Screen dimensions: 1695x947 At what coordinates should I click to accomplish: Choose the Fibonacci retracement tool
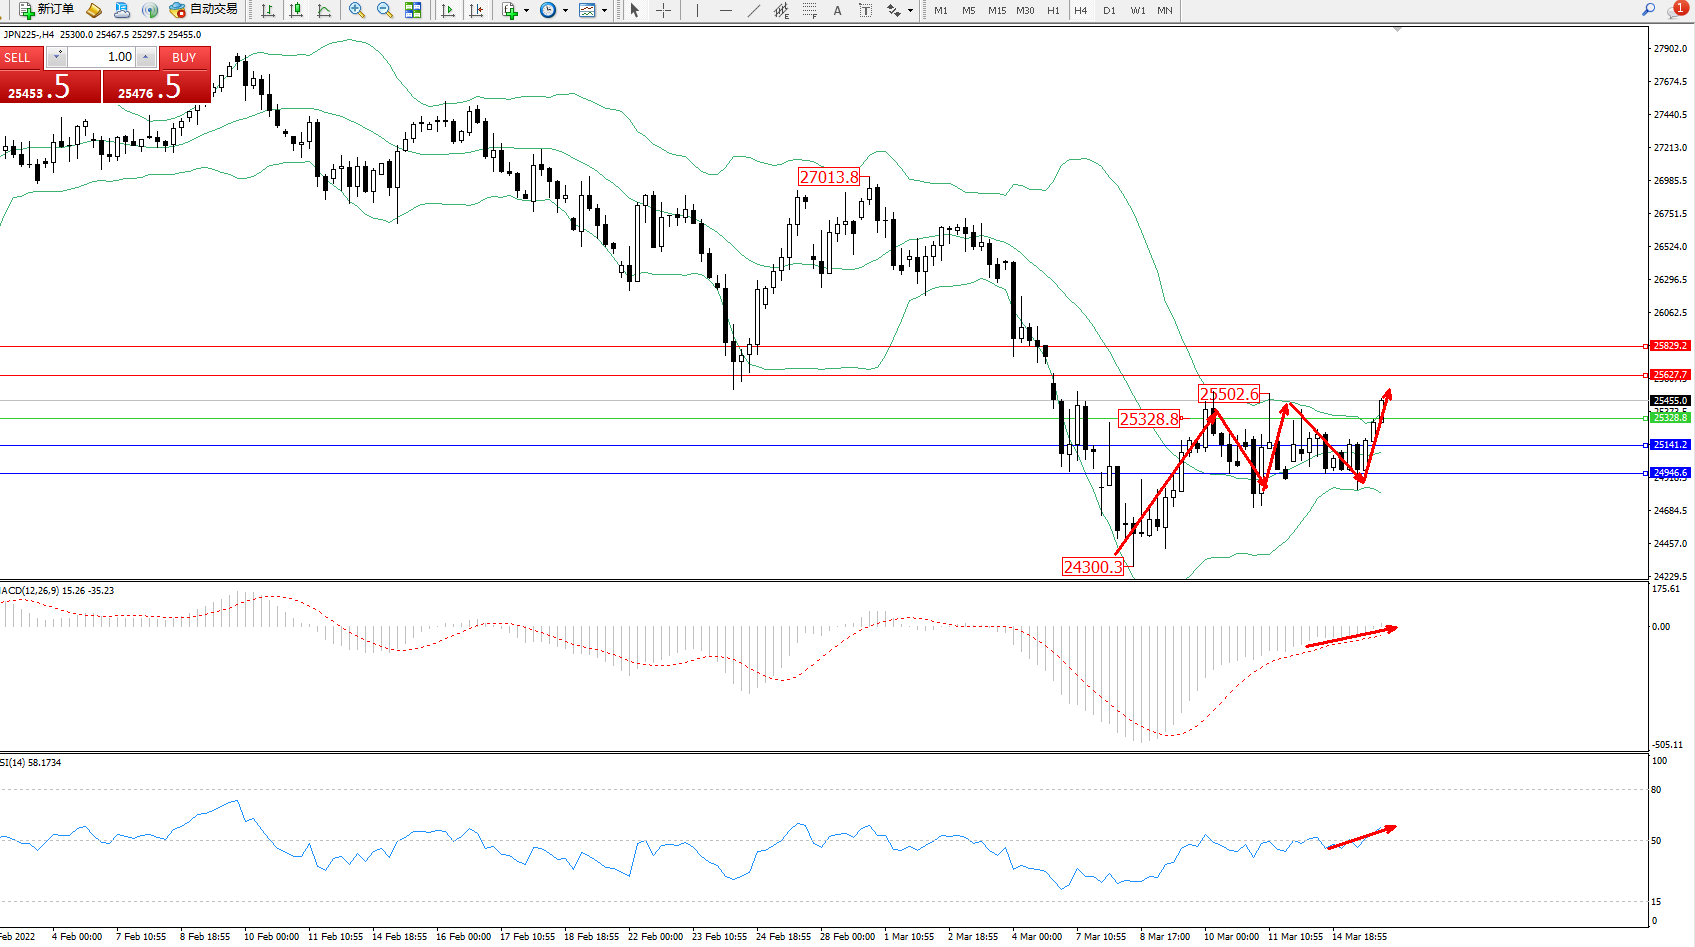pyautogui.click(x=809, y=10)
